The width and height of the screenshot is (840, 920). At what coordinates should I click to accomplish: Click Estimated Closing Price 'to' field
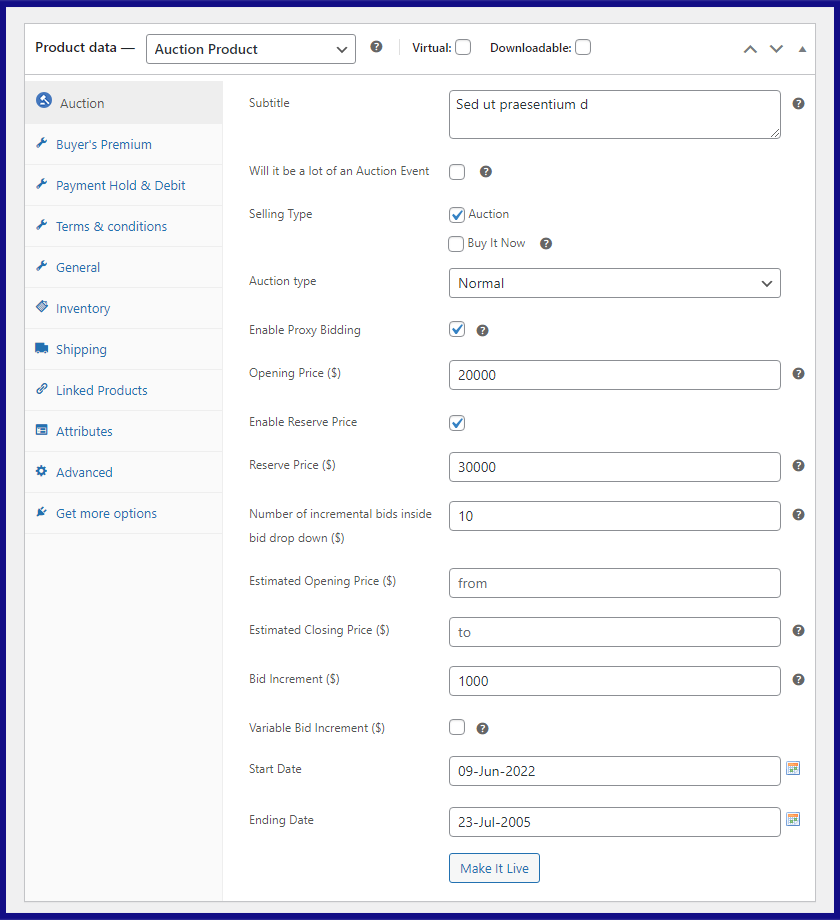615,632
